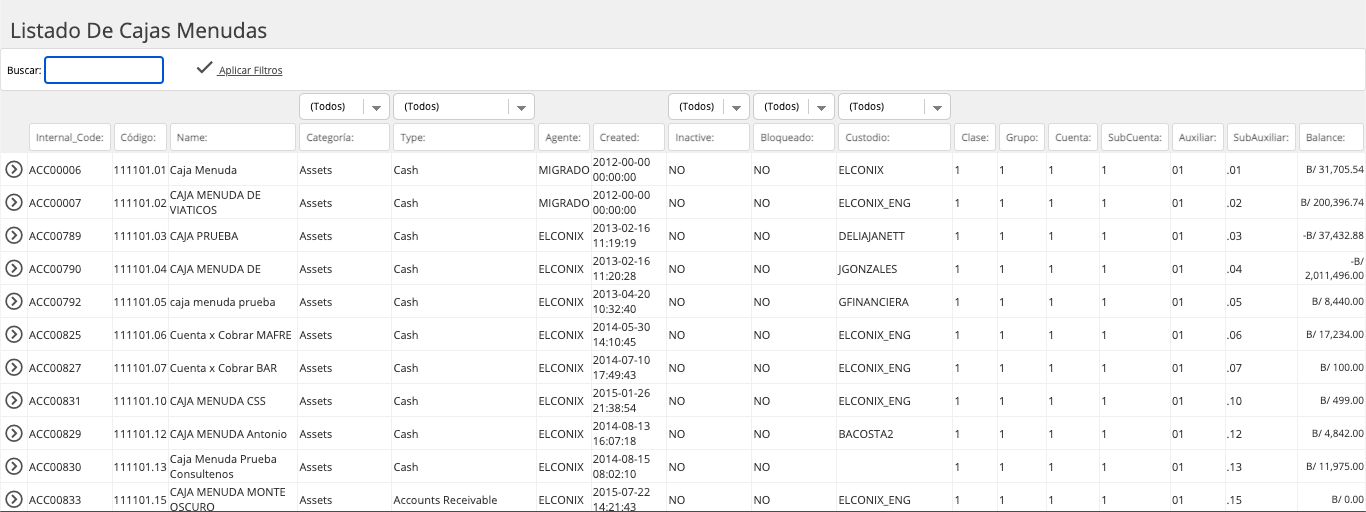Open the Bloqueado (Todos) dropdown
Image resolution: width=1366 pixels, height=512 pixels.
pos(794,106)
